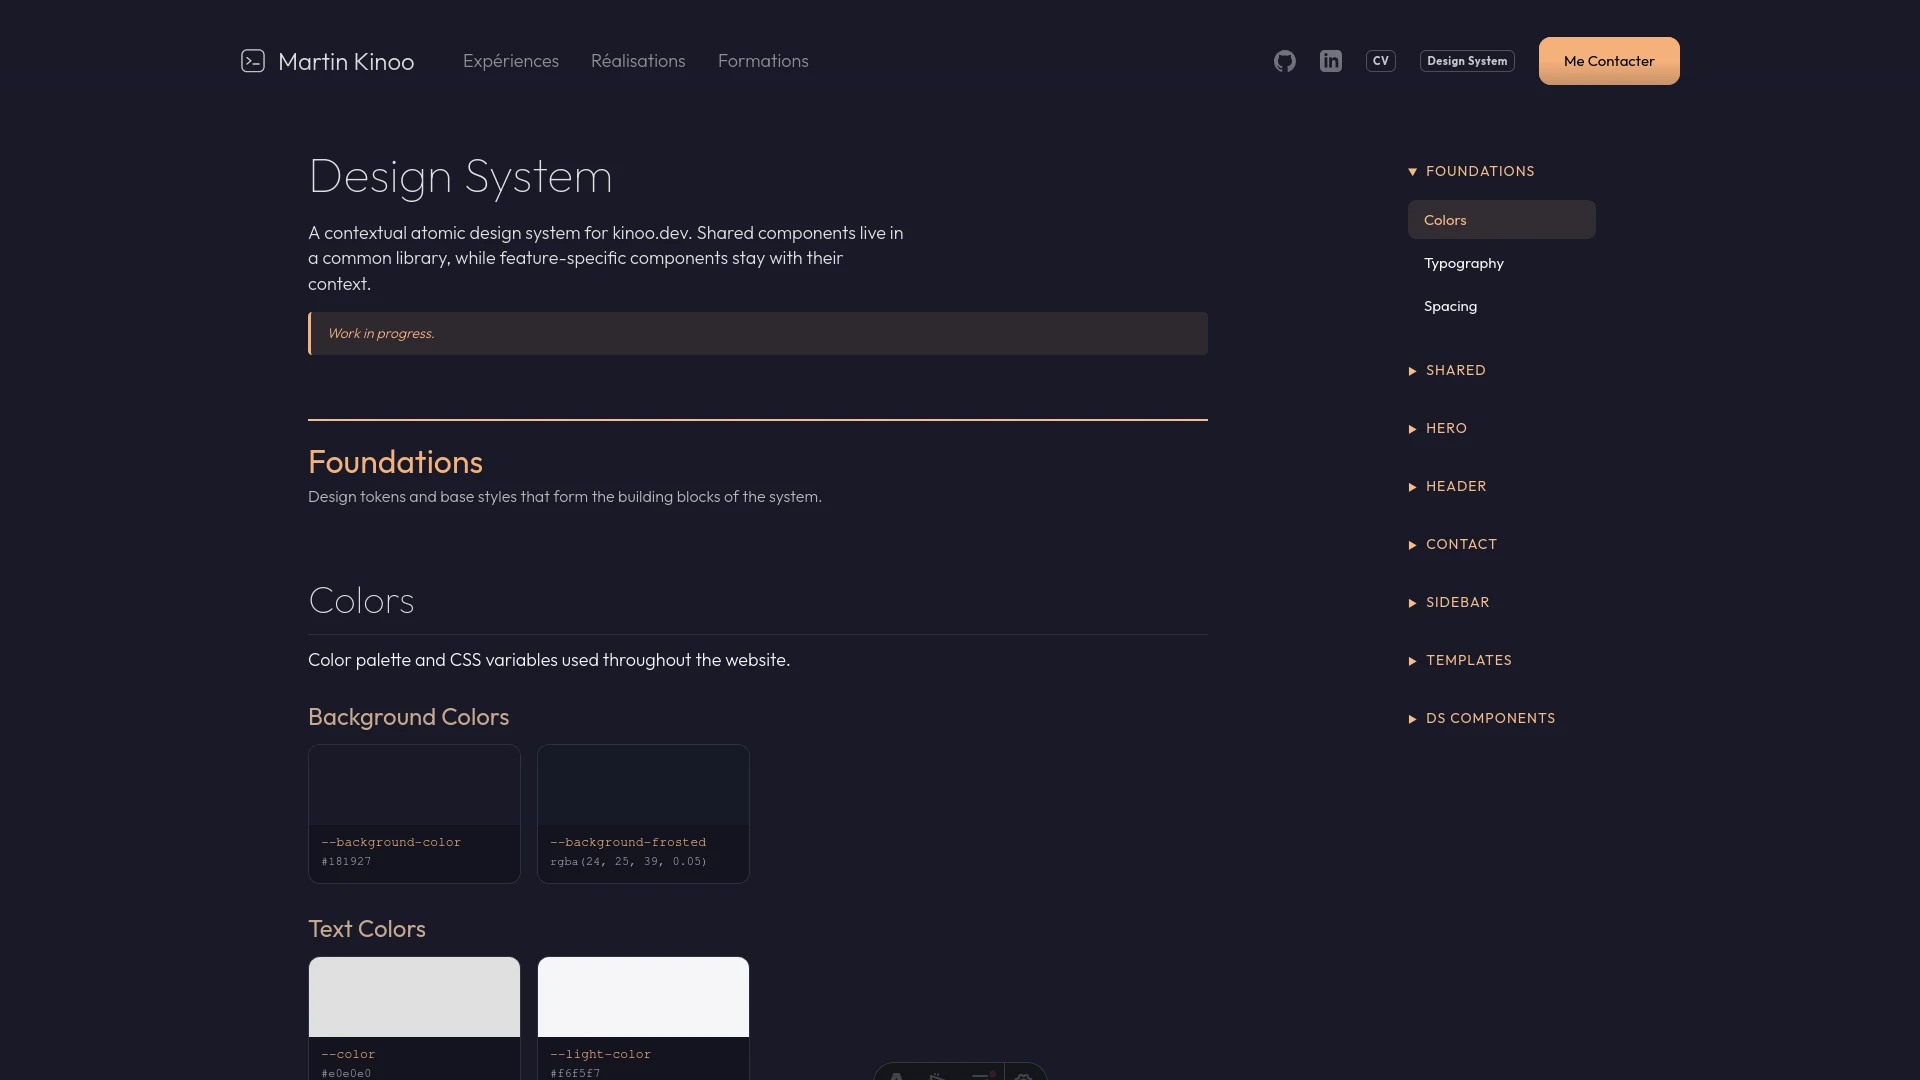This screenshot has height=1080, width=1920.
Task: Click the terminal logo beside Martin Kinoo
Action: point(253,61)
